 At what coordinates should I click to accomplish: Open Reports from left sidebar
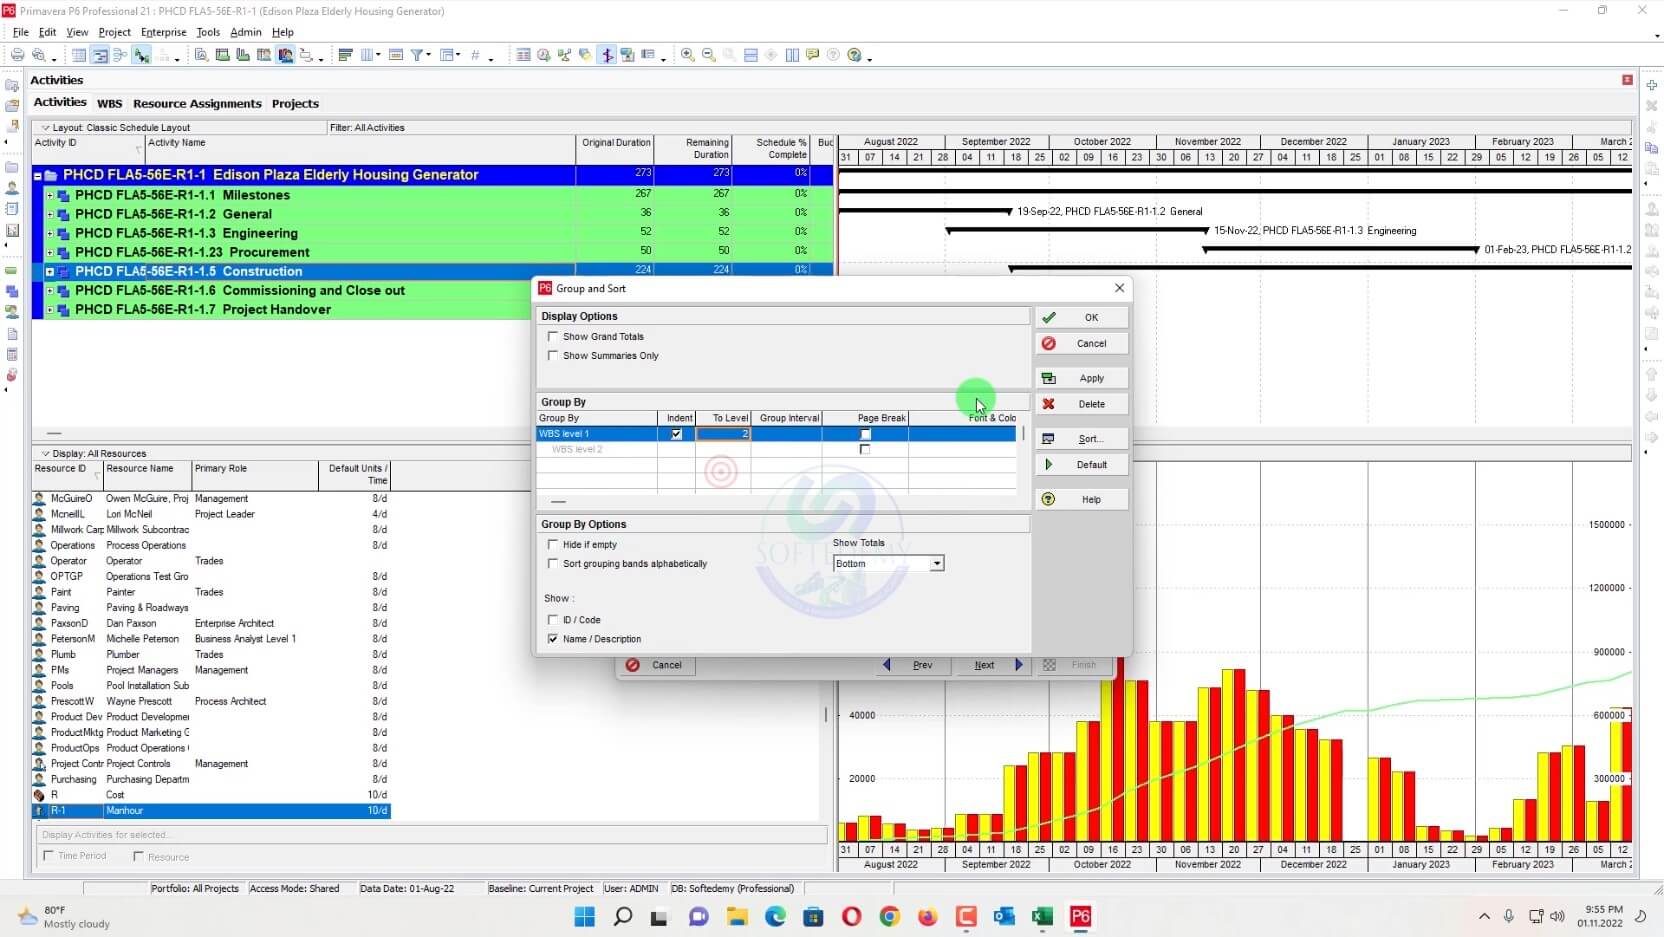tap(12, 208)
